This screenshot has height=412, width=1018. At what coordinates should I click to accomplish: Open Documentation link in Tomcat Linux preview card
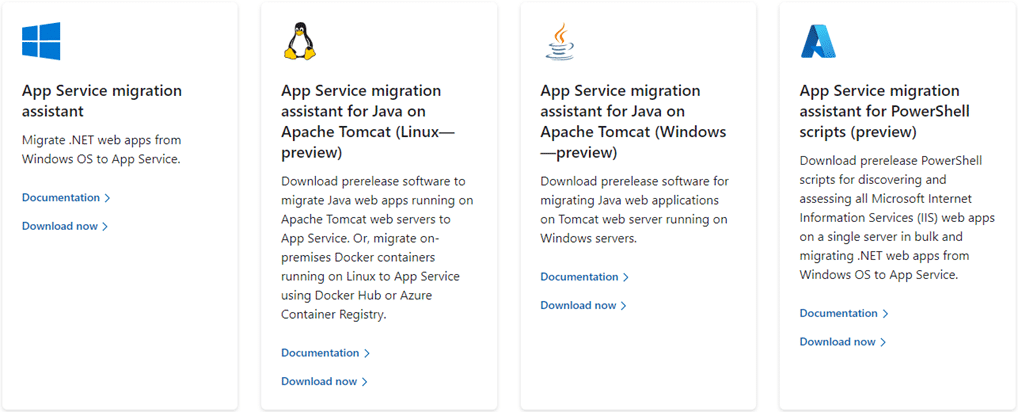(x=325, y=353)
